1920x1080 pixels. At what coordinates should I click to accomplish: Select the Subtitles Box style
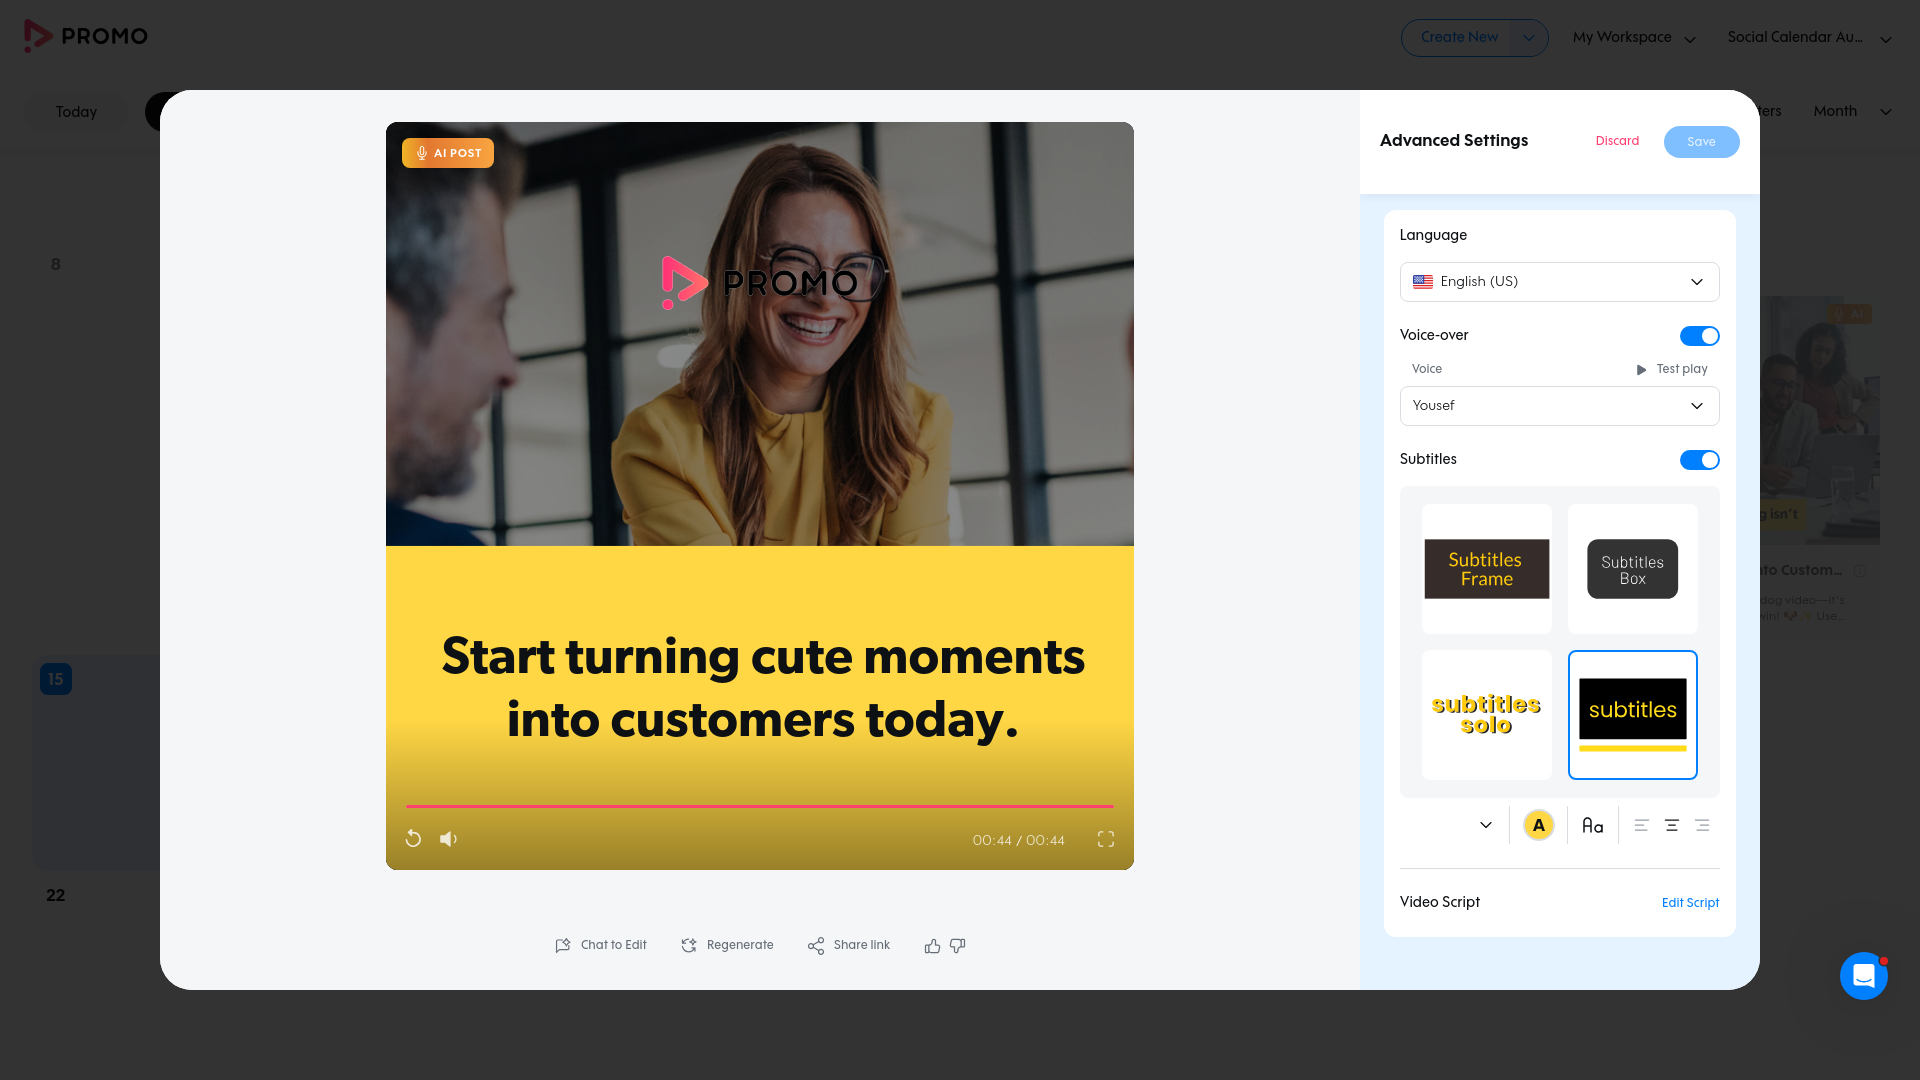click(x=1633, y=569)
